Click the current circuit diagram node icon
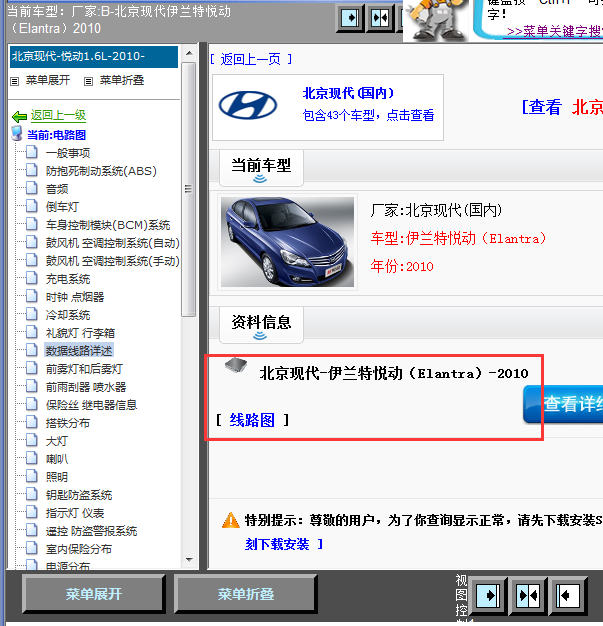603x626 pixels. point(17,134)
